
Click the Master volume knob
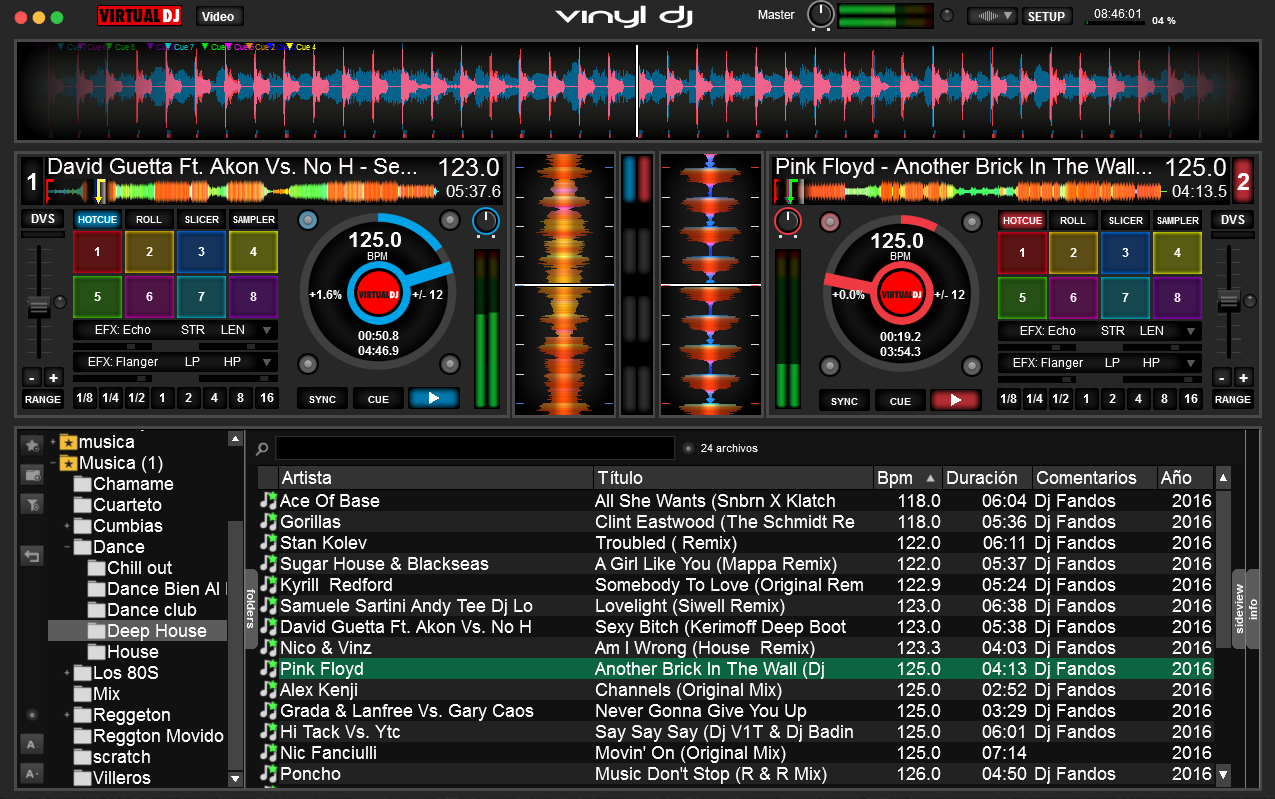(x=820, y=15)
